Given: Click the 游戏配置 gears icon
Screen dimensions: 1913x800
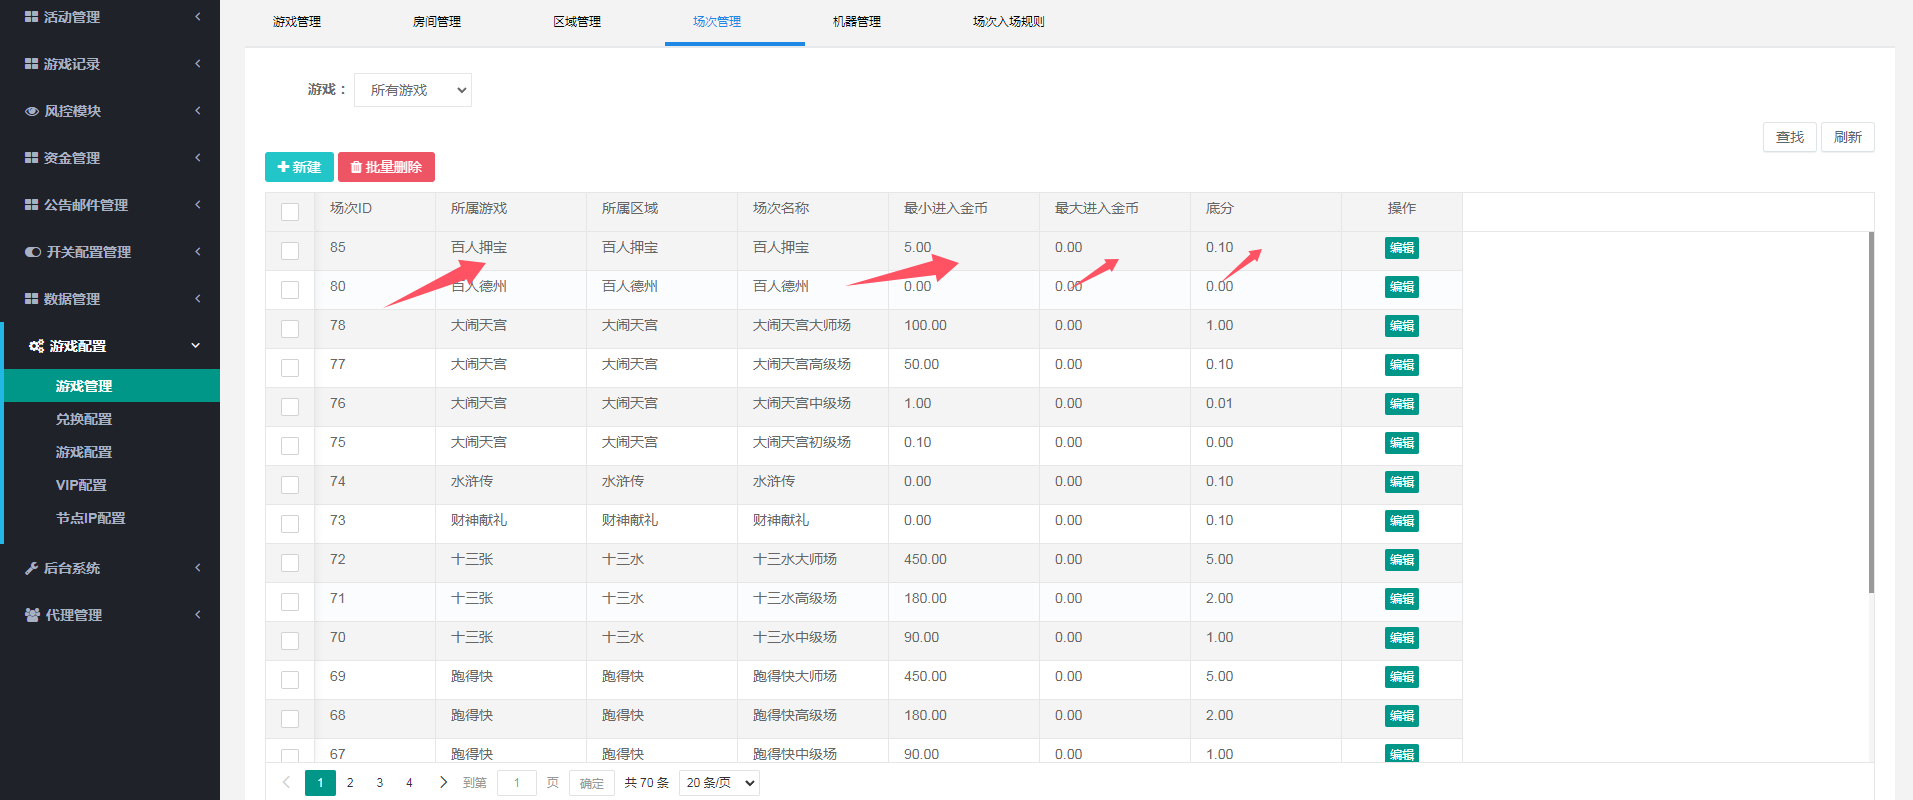Looking at the screenshot, I should (36, 346).
